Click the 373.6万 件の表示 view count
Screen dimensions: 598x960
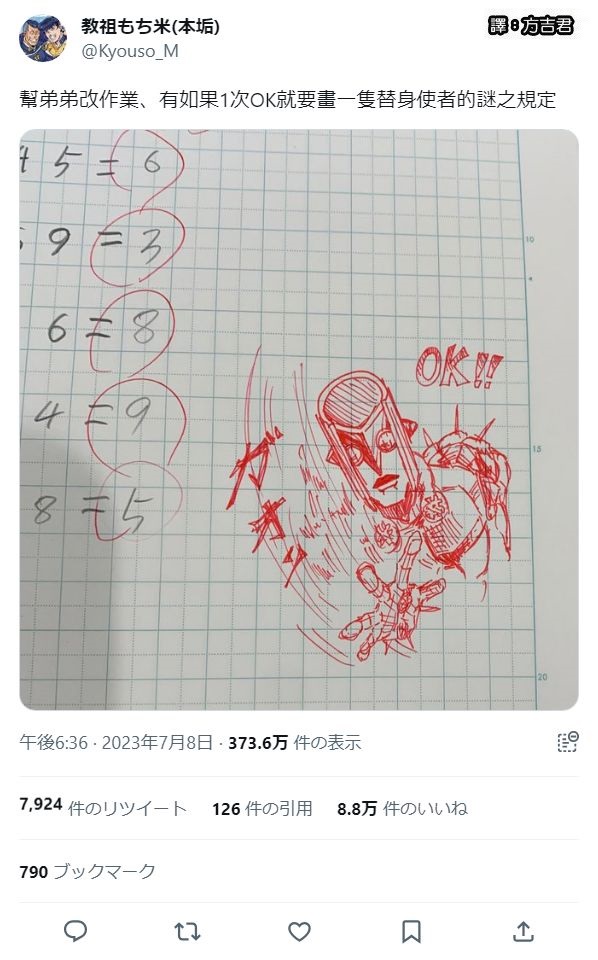point(294,743)
